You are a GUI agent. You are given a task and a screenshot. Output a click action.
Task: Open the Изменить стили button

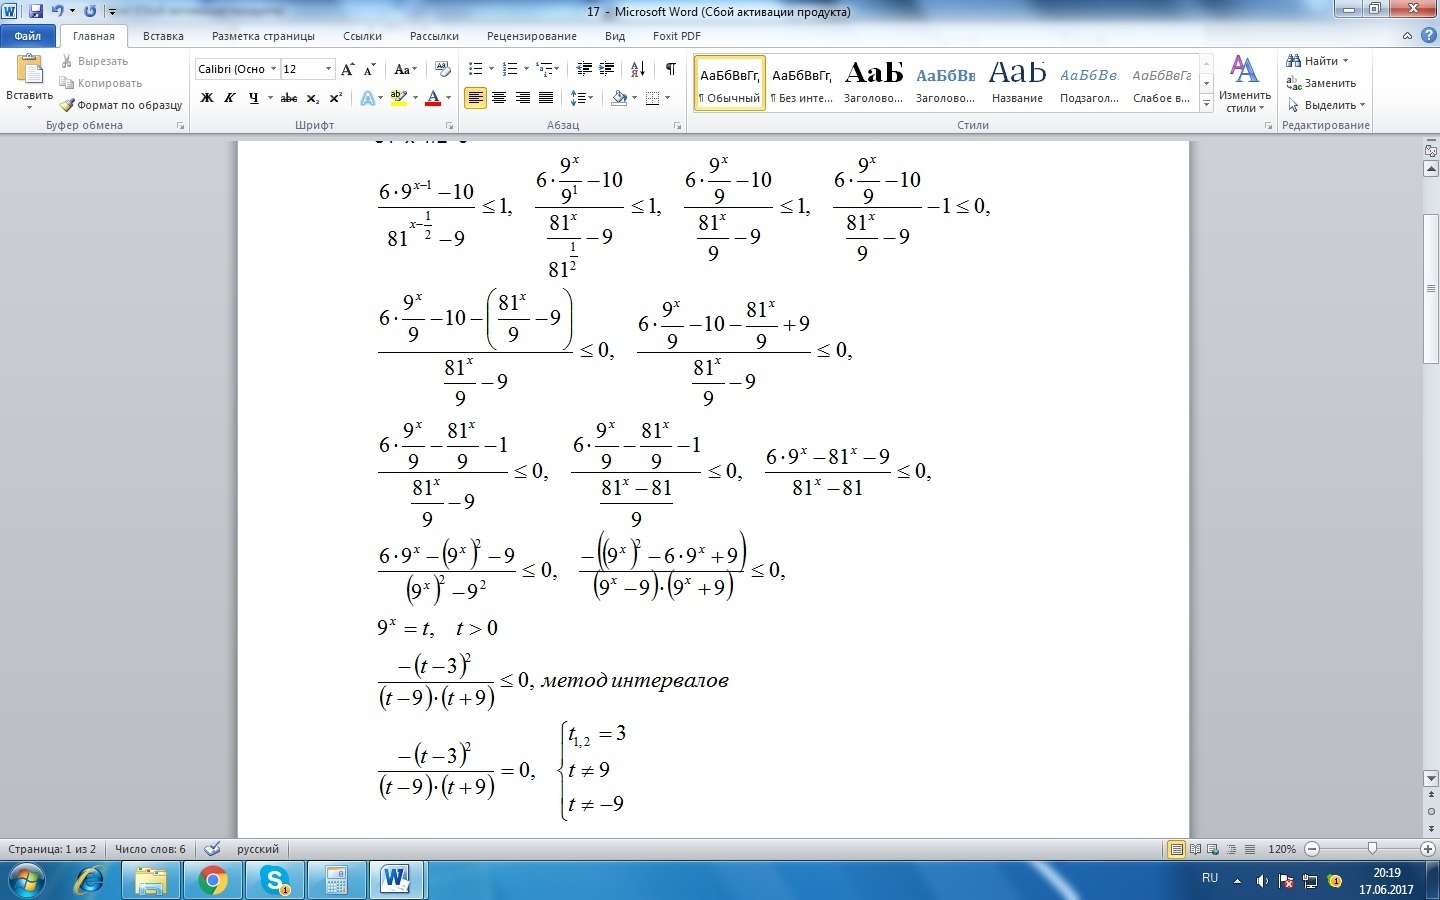(x=1244, y=84)
